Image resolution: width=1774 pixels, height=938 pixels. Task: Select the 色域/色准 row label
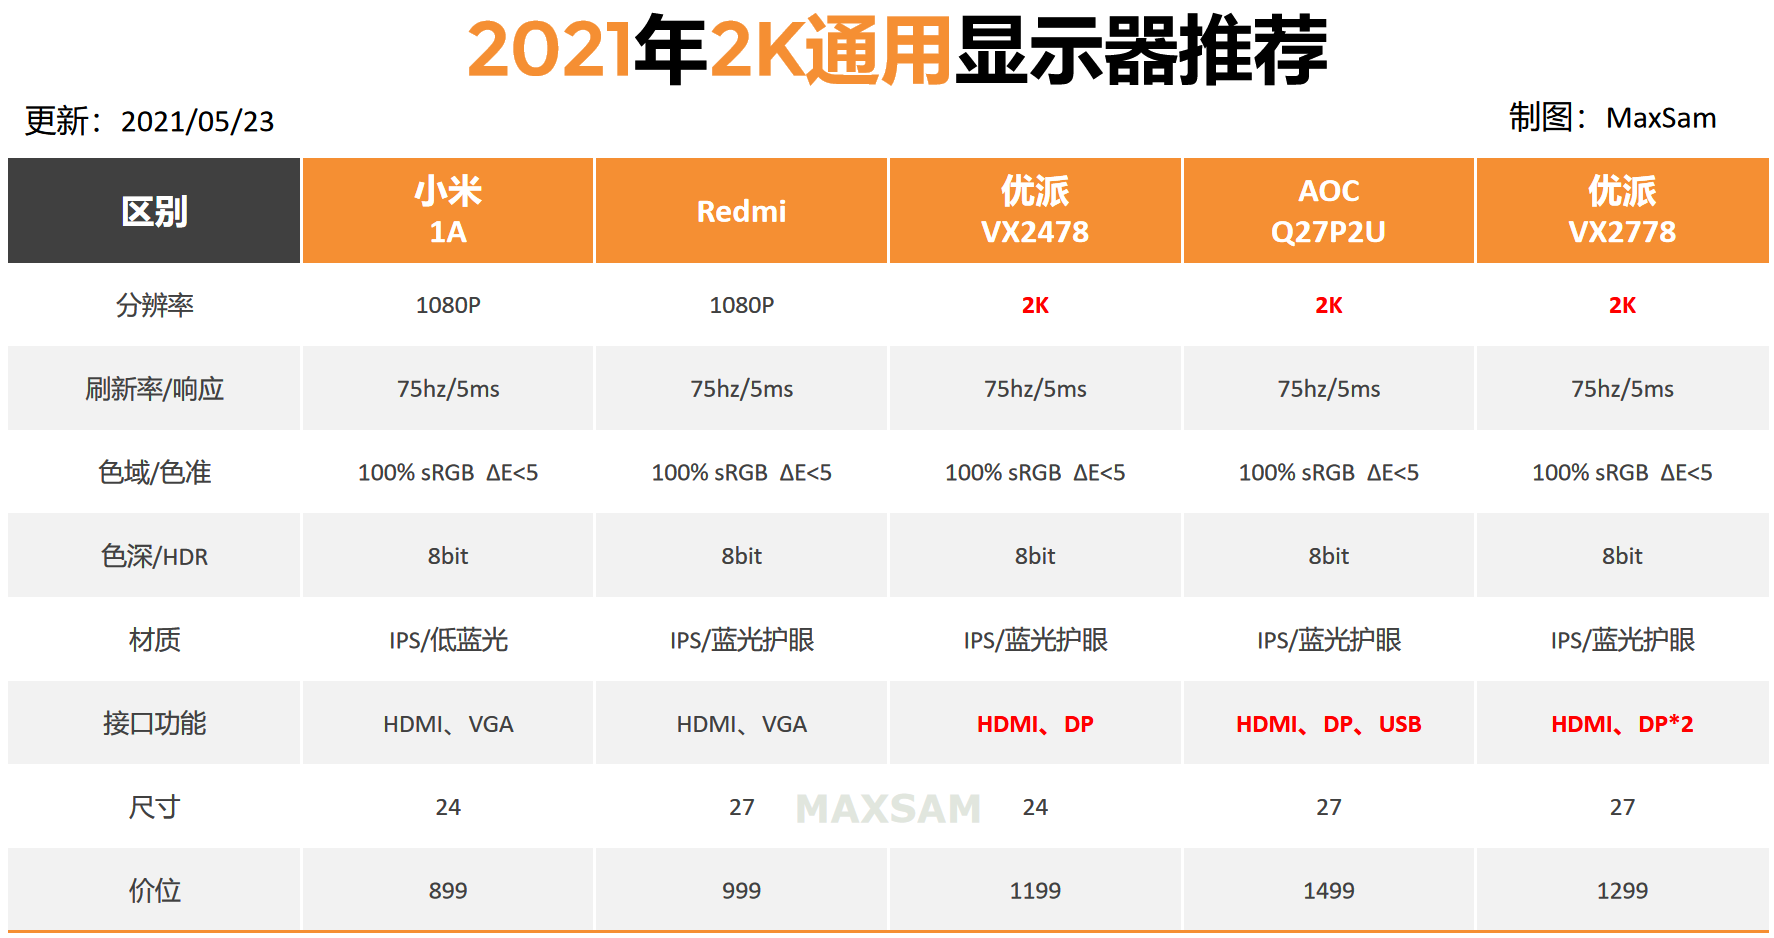click(154, 472)
